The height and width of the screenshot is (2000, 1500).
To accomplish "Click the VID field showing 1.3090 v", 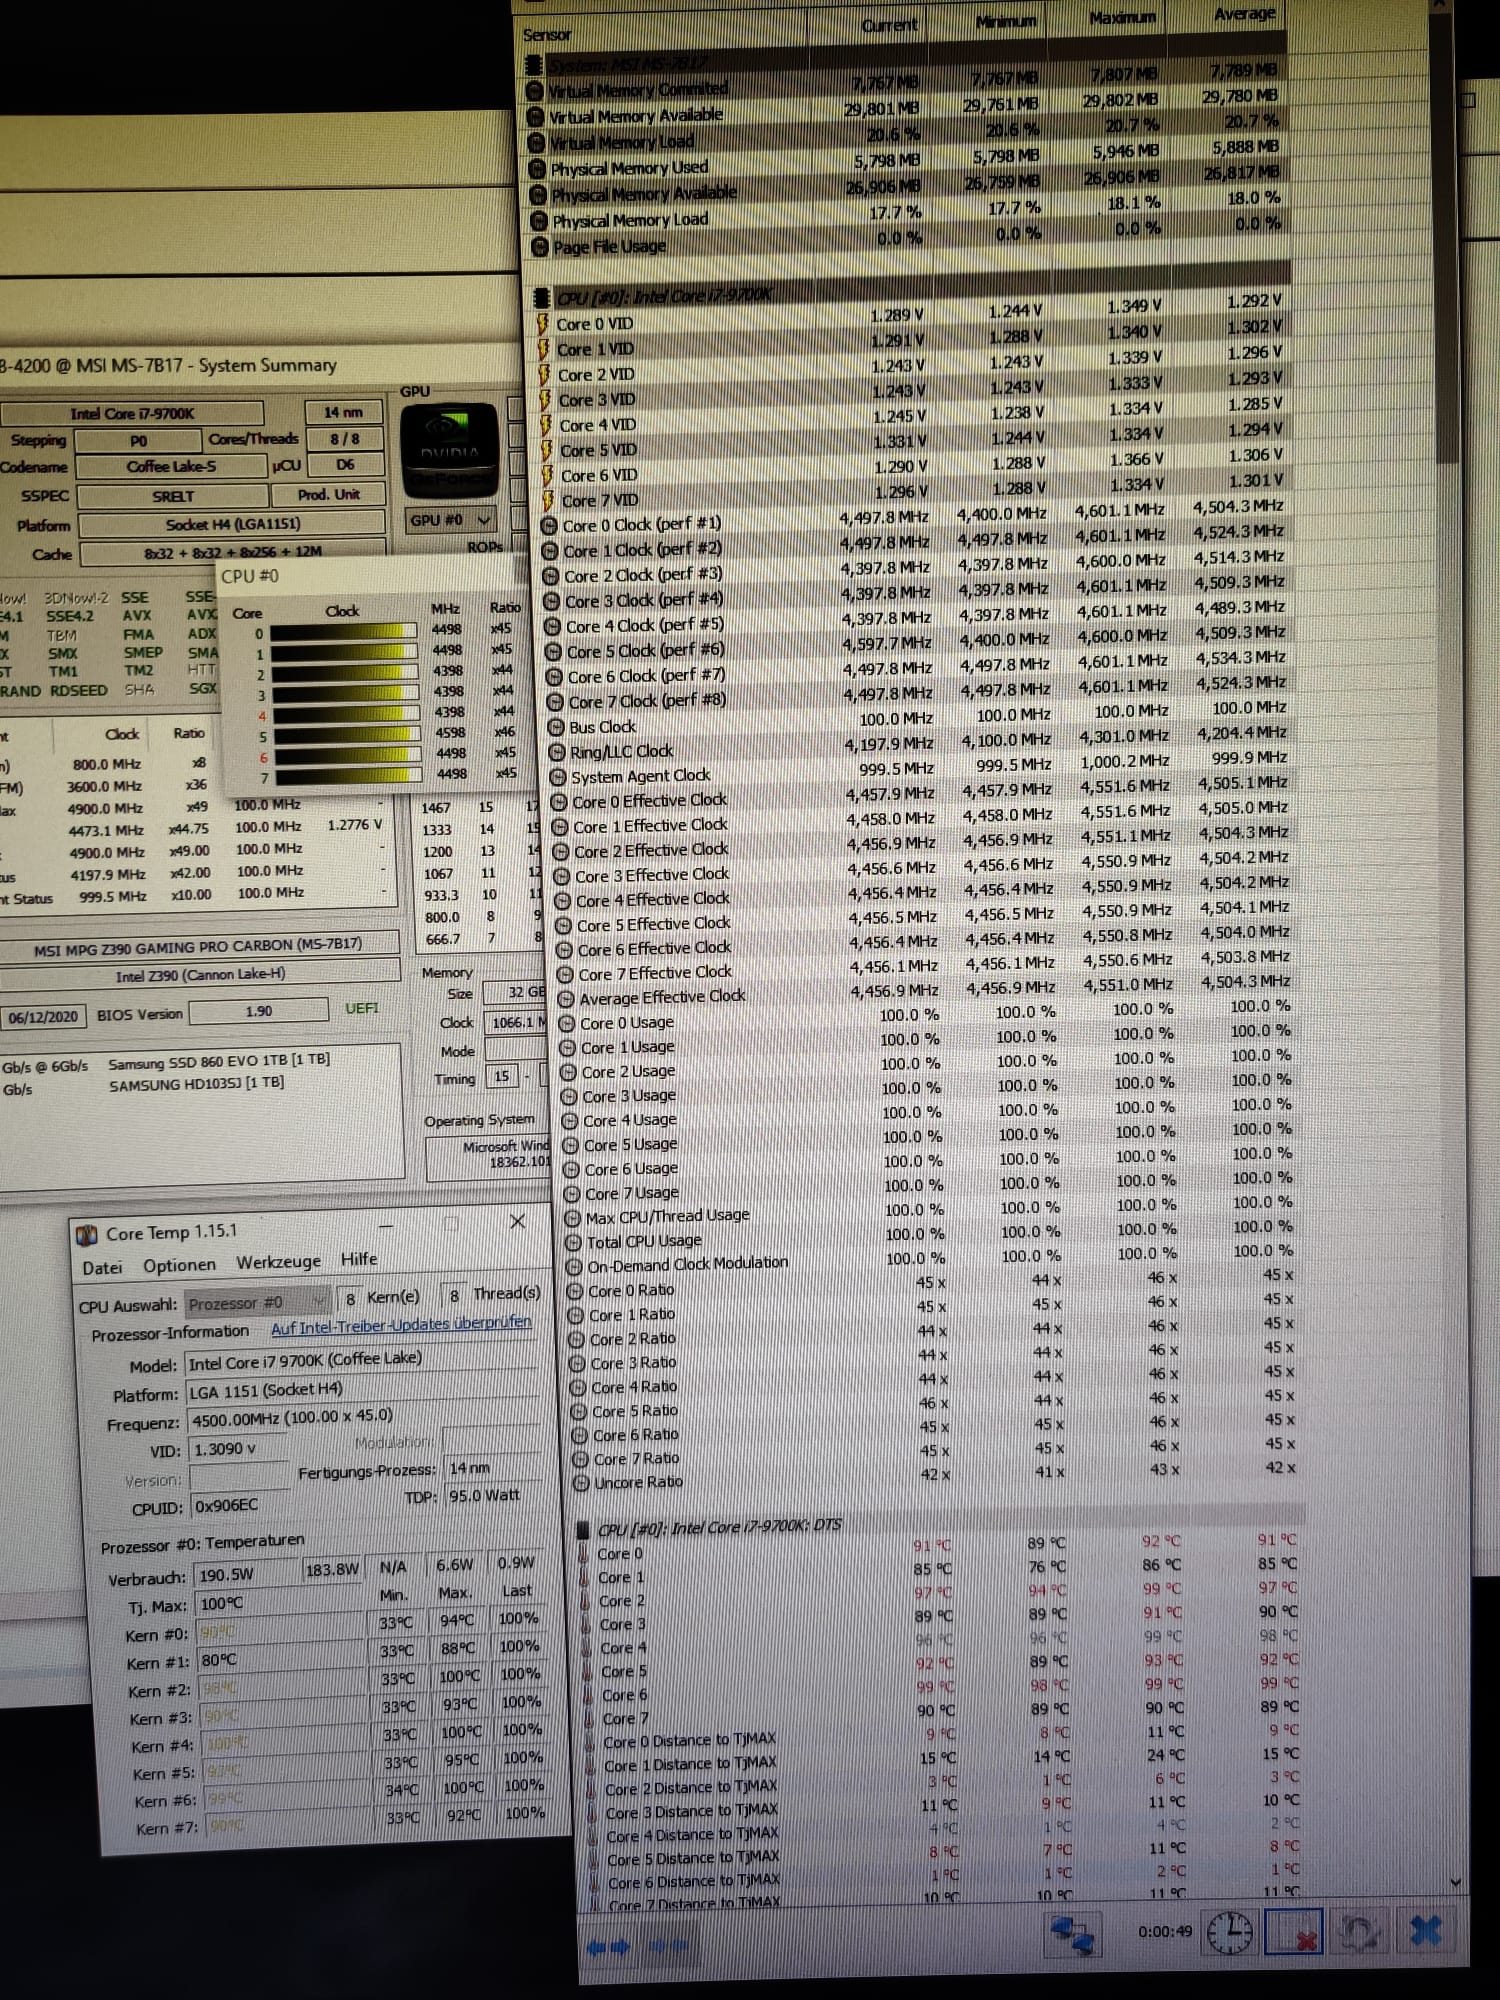I will [237, 1449].
